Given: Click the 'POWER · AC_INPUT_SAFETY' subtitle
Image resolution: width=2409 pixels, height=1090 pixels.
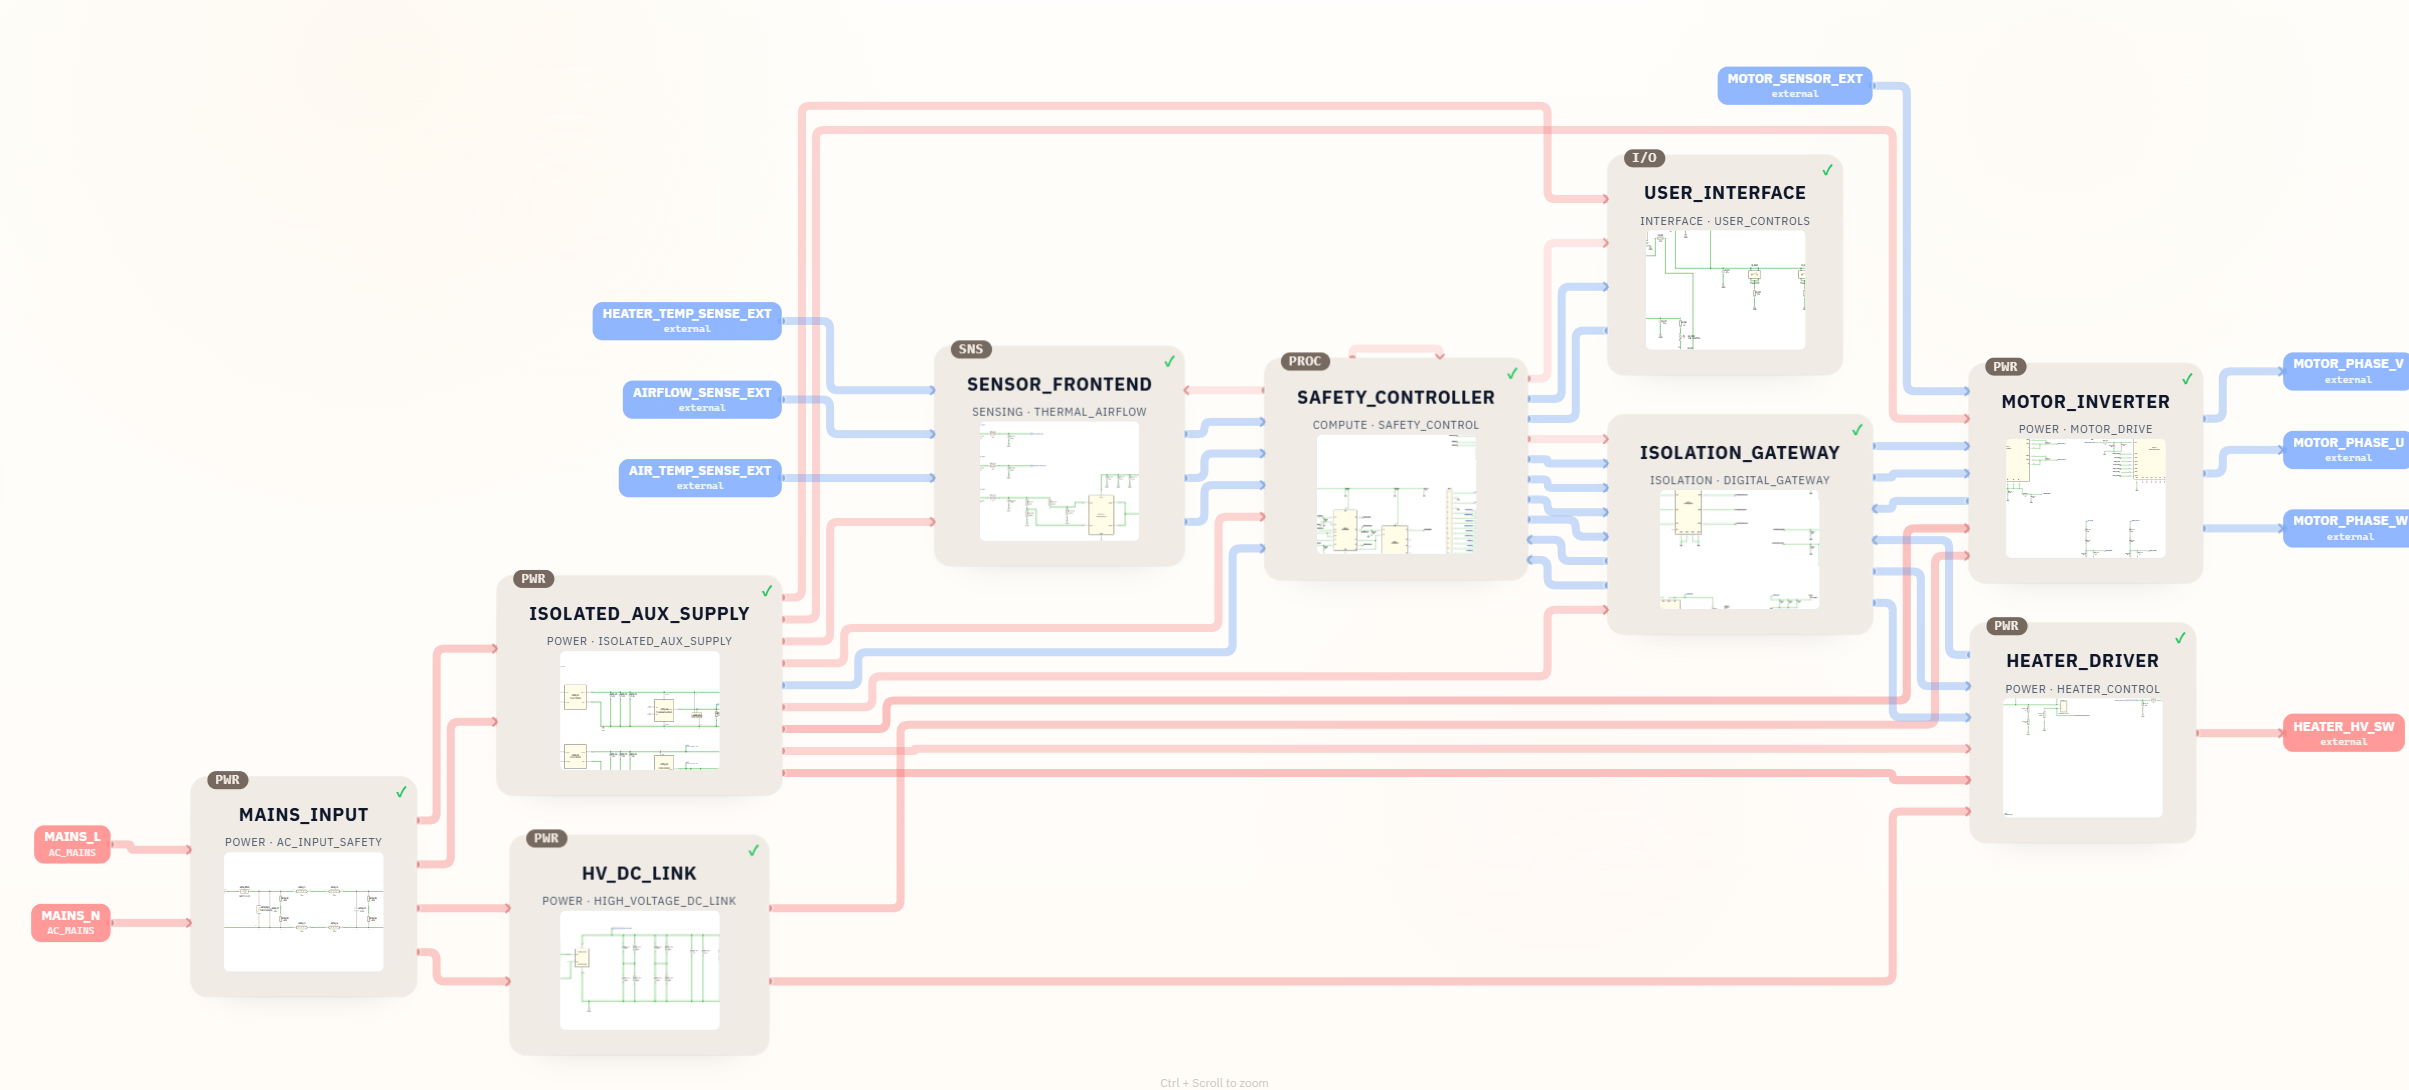Looking at the screenshot, I should click(x=304, y=842).
